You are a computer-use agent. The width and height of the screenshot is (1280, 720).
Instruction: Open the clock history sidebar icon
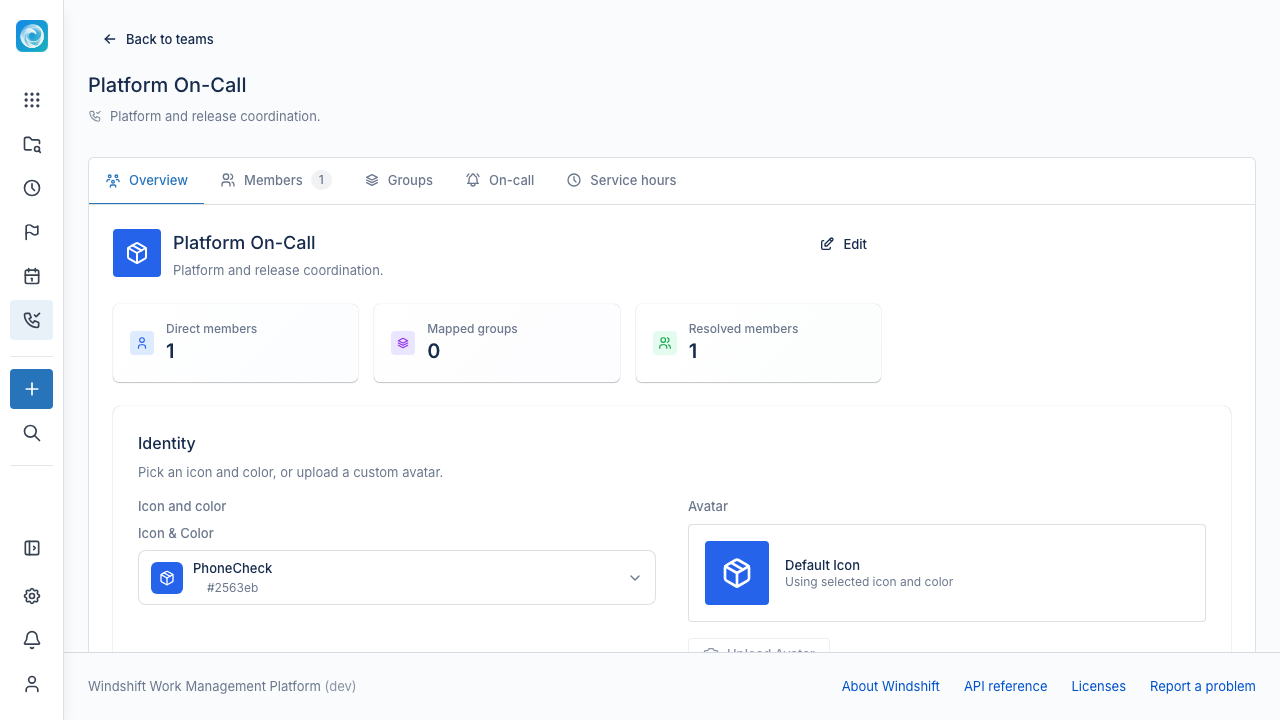(32, 188)
